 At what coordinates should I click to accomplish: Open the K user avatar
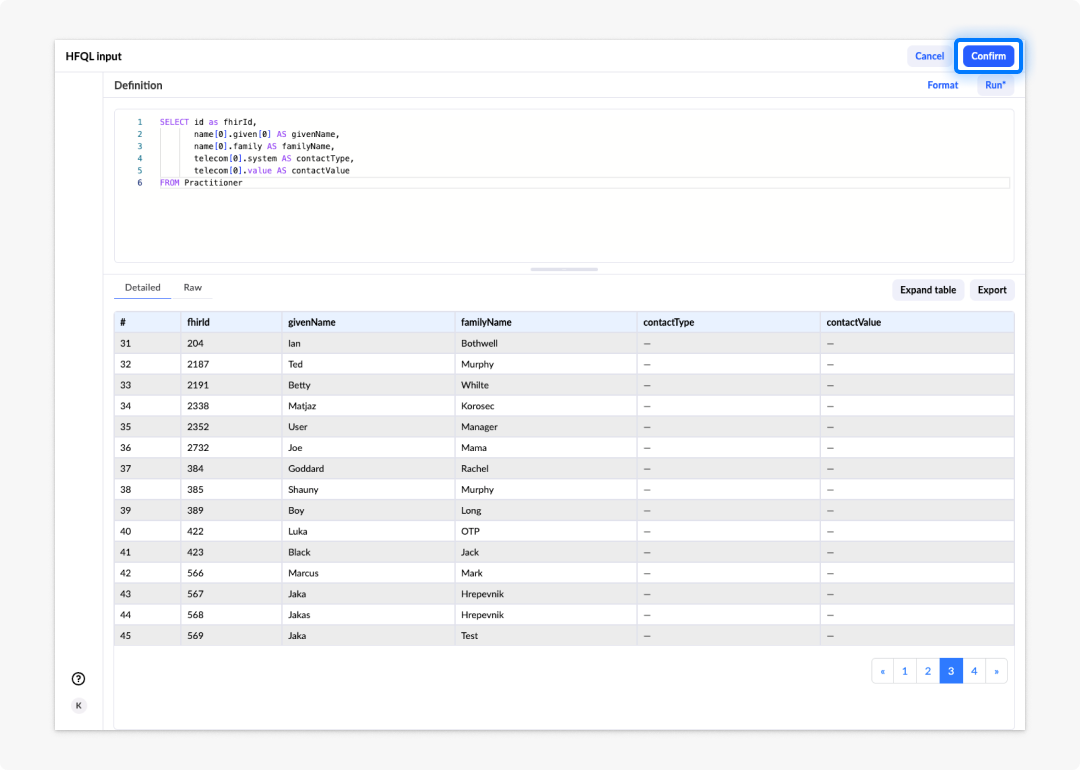(79, 705)
